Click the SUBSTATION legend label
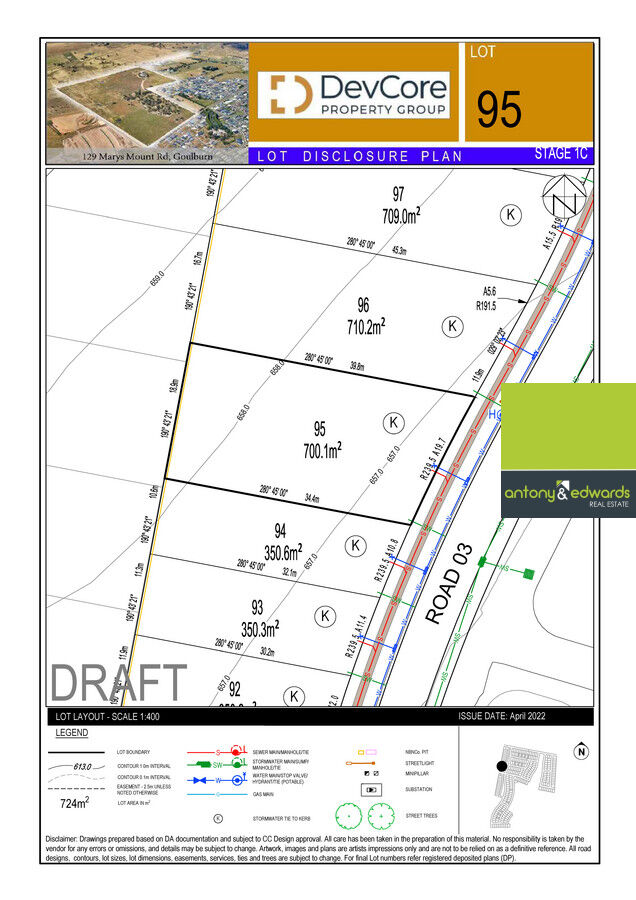Screen dimensions: 636x900 (x=419, y=789)
